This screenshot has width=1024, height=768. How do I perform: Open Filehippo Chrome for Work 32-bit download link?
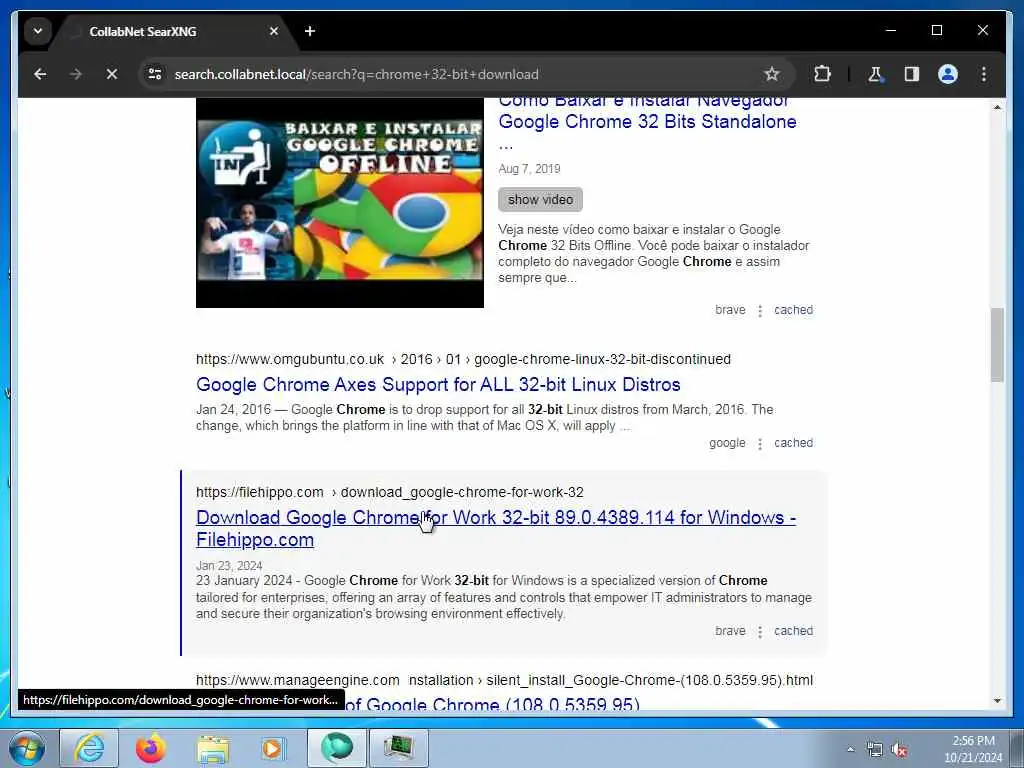[x=496, y=528]
